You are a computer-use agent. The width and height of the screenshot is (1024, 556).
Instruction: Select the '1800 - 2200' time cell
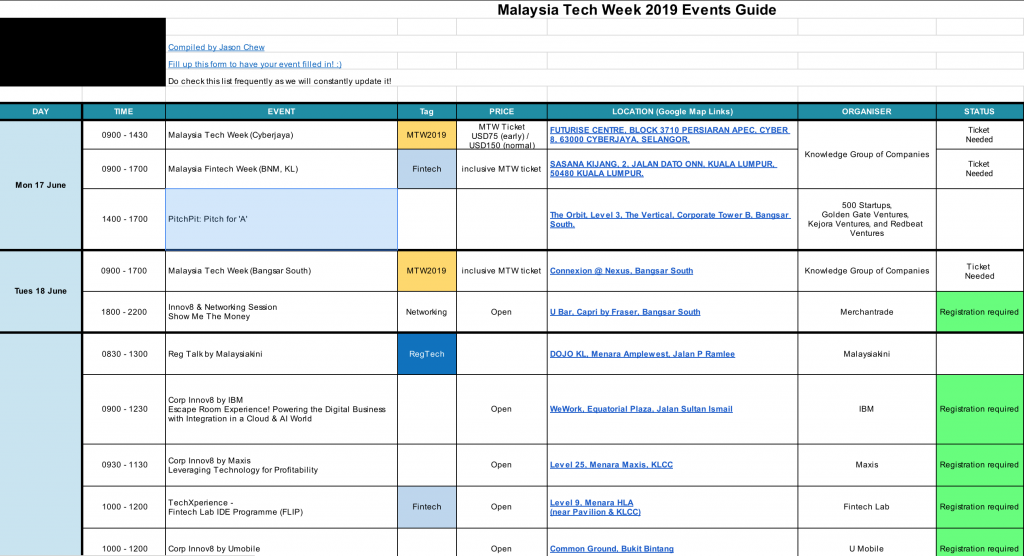coord(123,312)
